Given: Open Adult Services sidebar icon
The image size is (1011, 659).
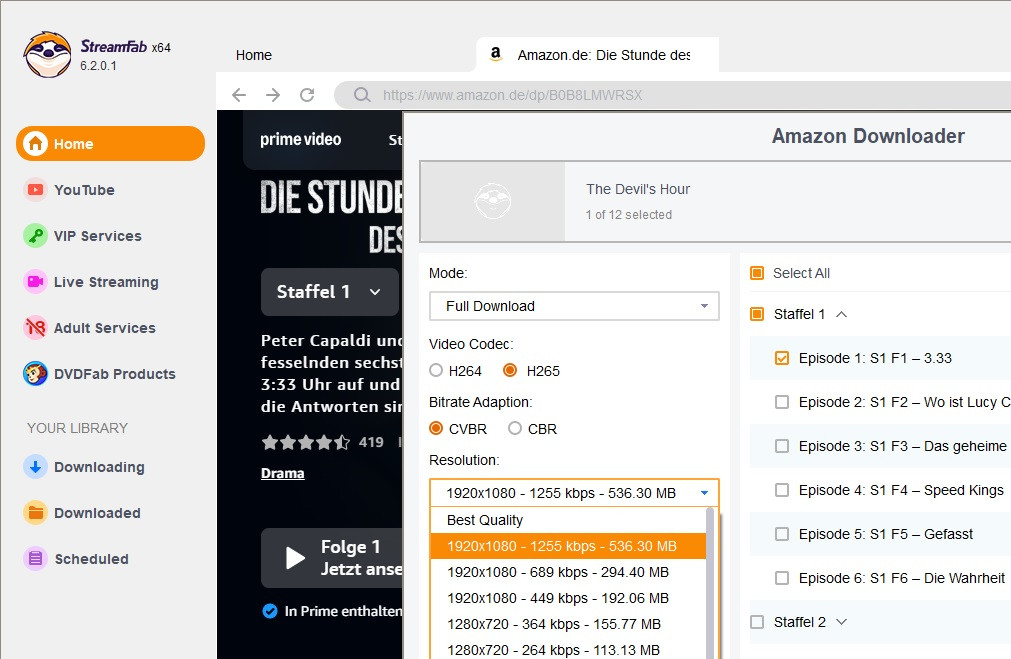Looking at the screenshot, I should [x=36, y=328].
